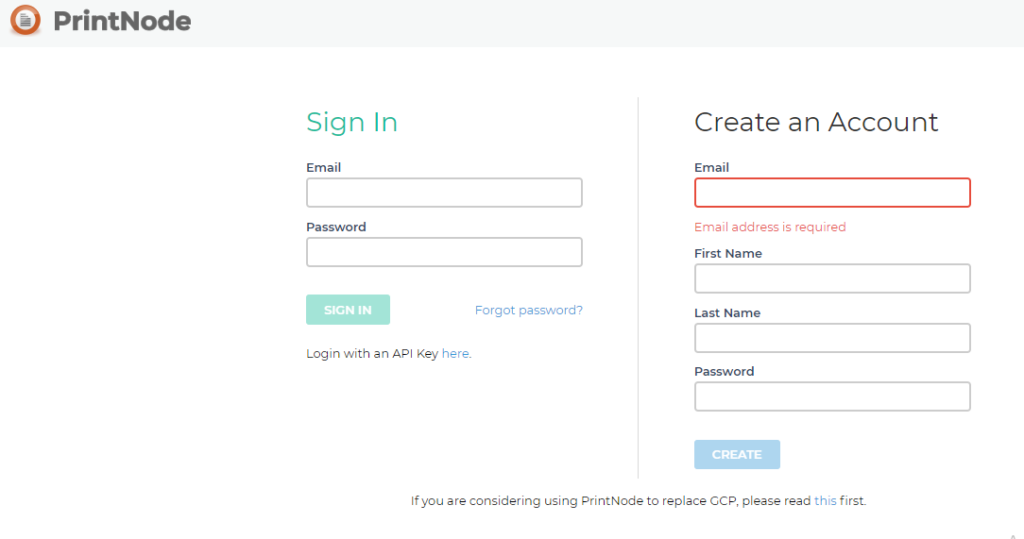Focus the Sign In email field
Viewport: 1024px width, 539px height.
(x=444, y=193)
